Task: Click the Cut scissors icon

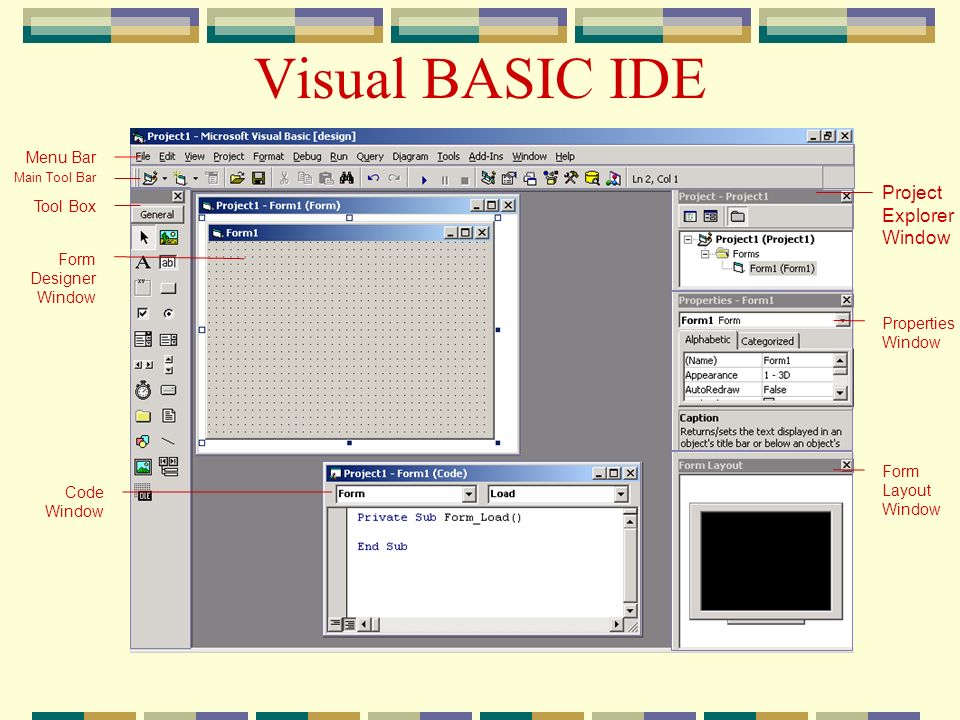Action: point(283,178)
